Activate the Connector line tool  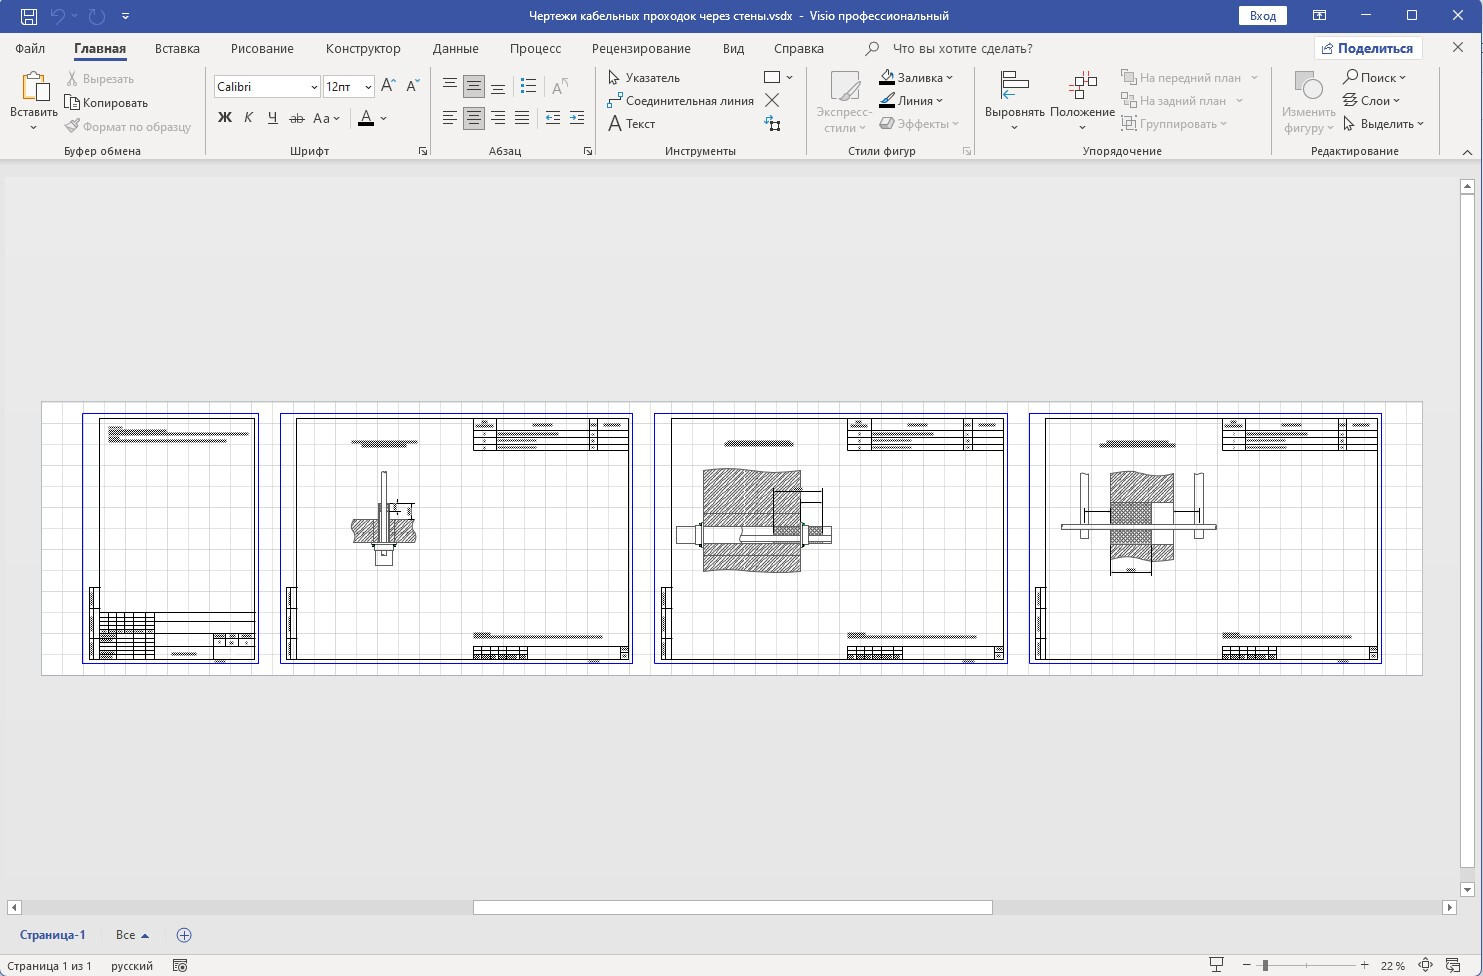pos(680,100)
